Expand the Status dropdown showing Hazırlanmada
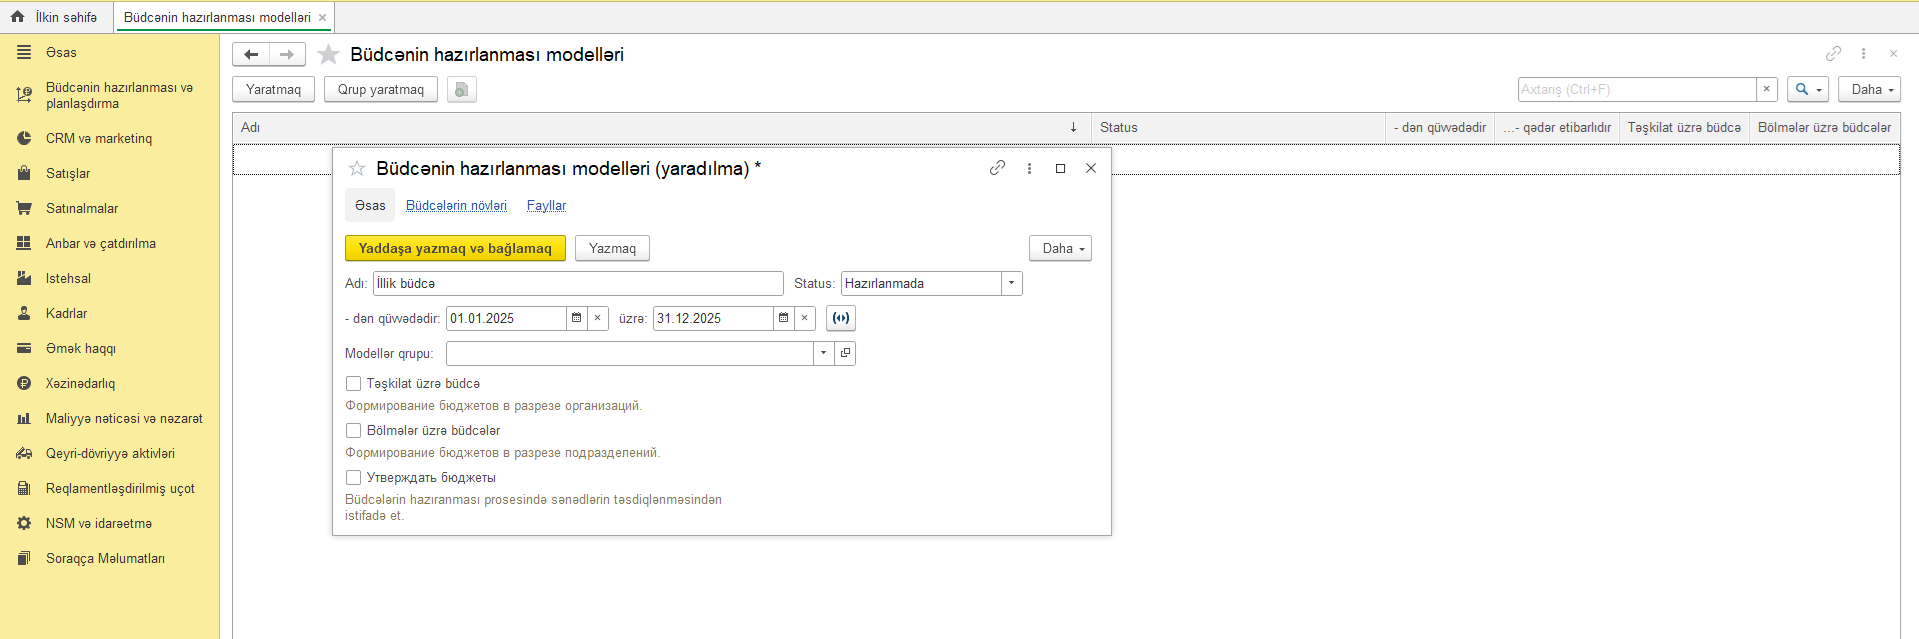Image resolution: width=1919 pixels, height=639 pixels. (x=1011, y=283)
